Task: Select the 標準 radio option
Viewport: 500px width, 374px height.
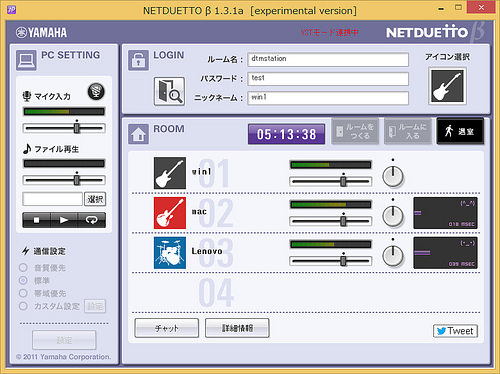Action: tap(23, 280)
